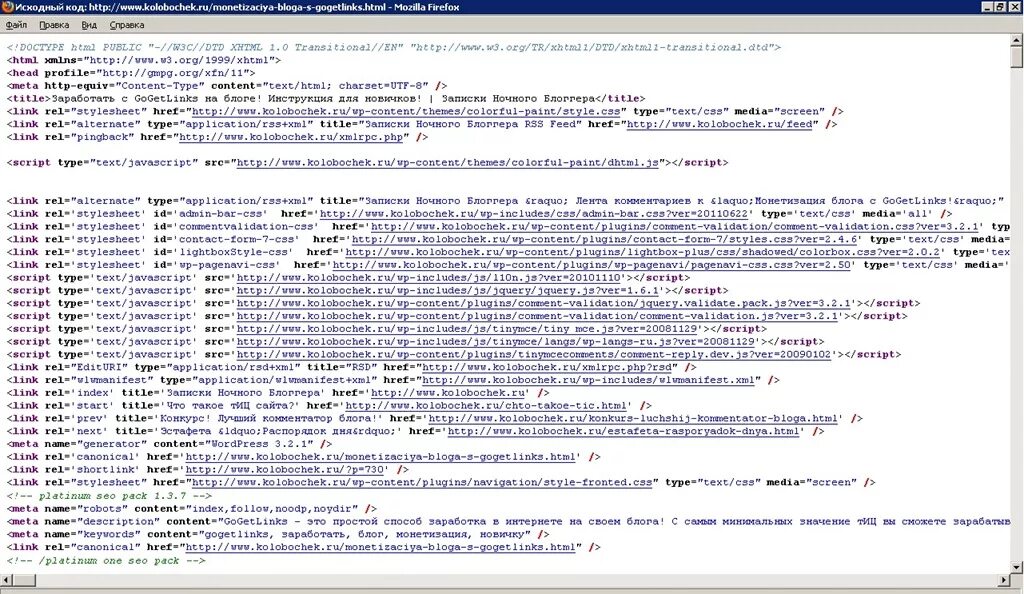The width and height of the screenshot is (1024, 594).
Task: Click the horizontal scrollbar right arrow
Action: 1004,580
